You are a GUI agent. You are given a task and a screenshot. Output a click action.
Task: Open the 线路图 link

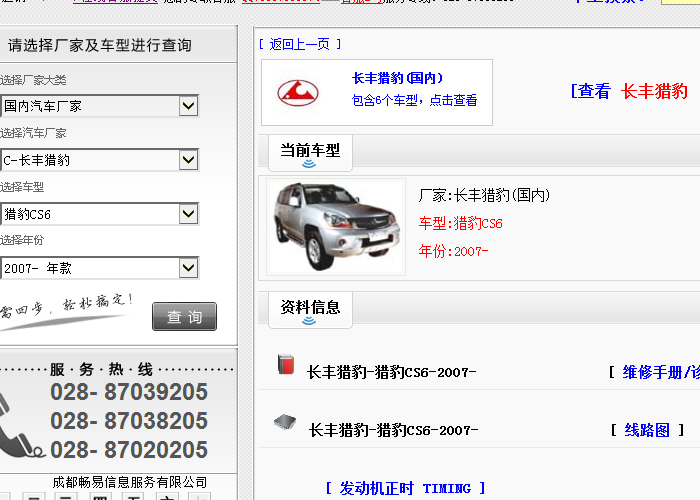click(x=647, y=430)
